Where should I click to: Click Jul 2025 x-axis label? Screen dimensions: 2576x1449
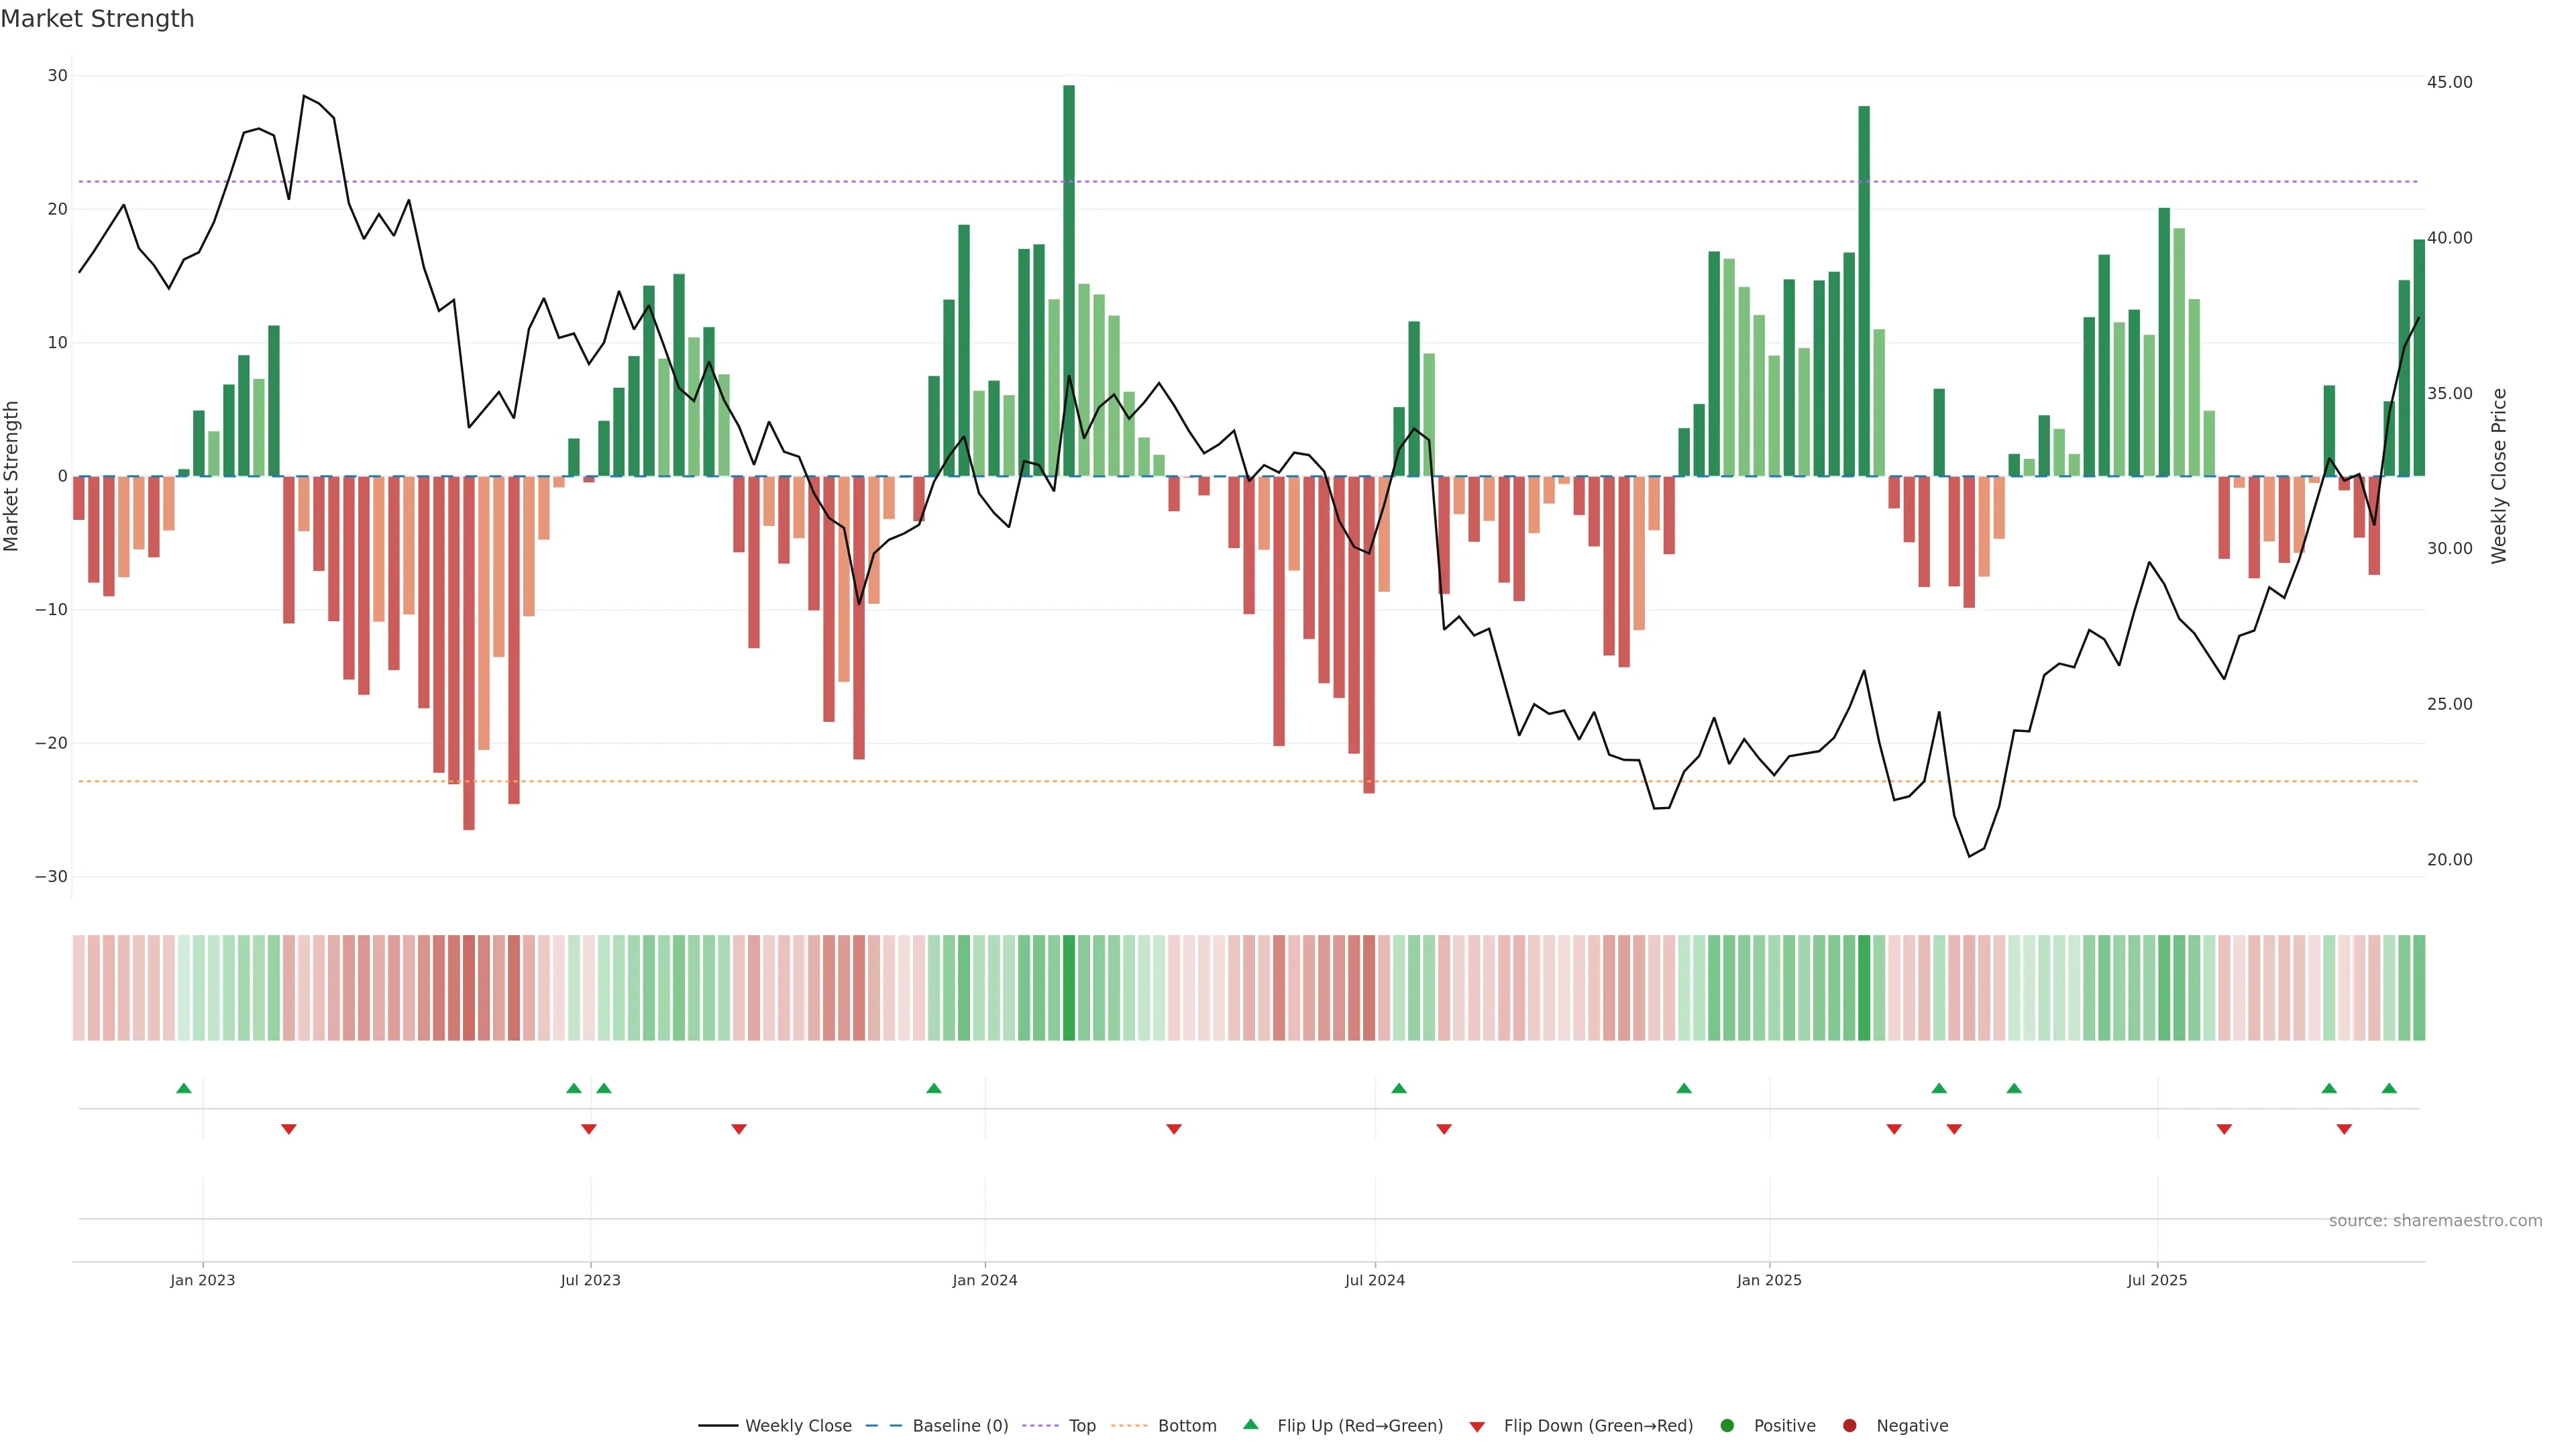pos(2157,1280)
